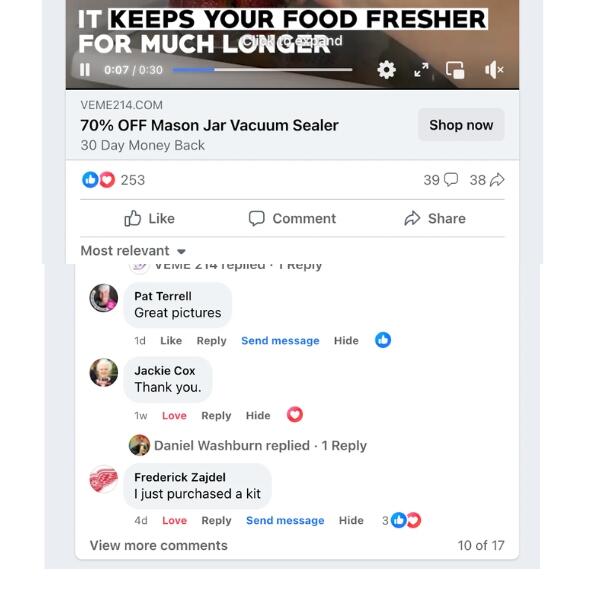Enable picture-in-picture mode
This screenshot has height=600, width=600.
(455, 70)
